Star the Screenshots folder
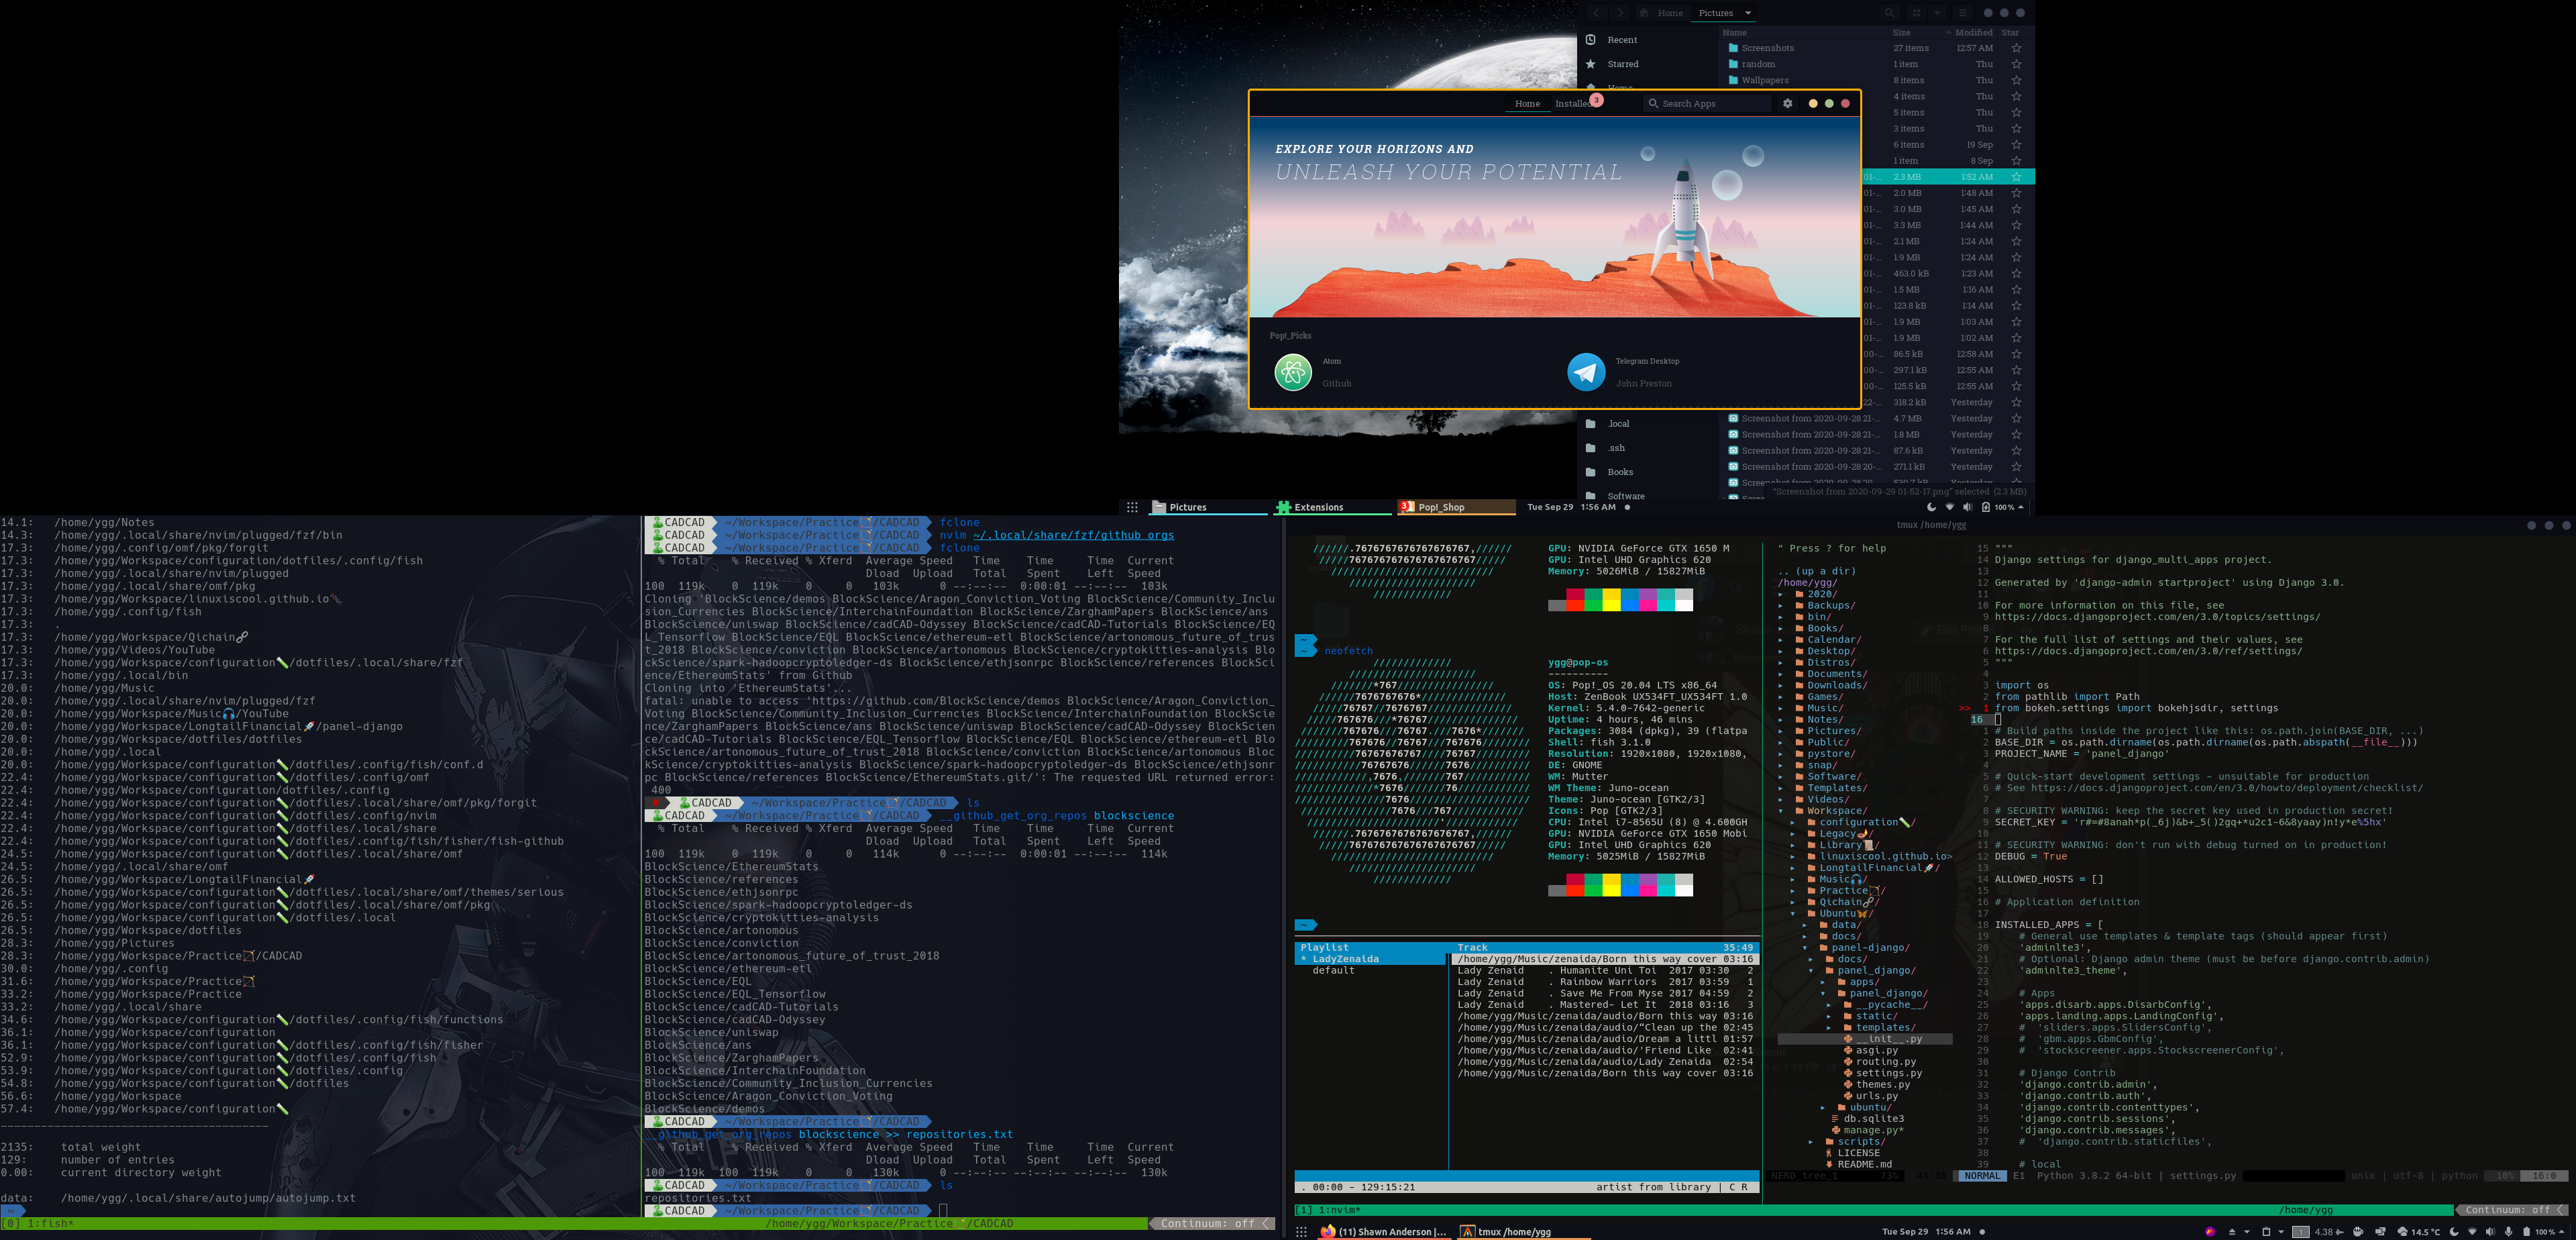Screen dimensions: 2576x1240 (x=2016, y=48)
